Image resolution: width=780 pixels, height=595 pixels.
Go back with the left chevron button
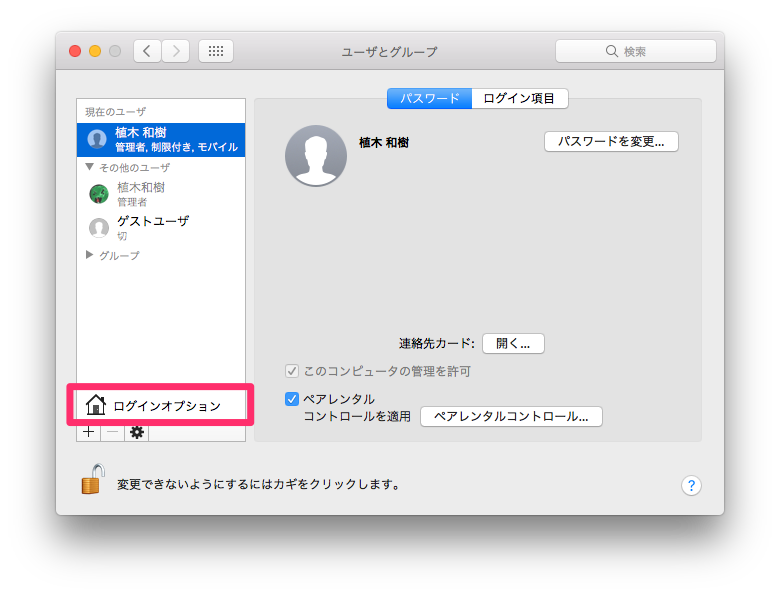pyautogui.click(x=147, y=51)
